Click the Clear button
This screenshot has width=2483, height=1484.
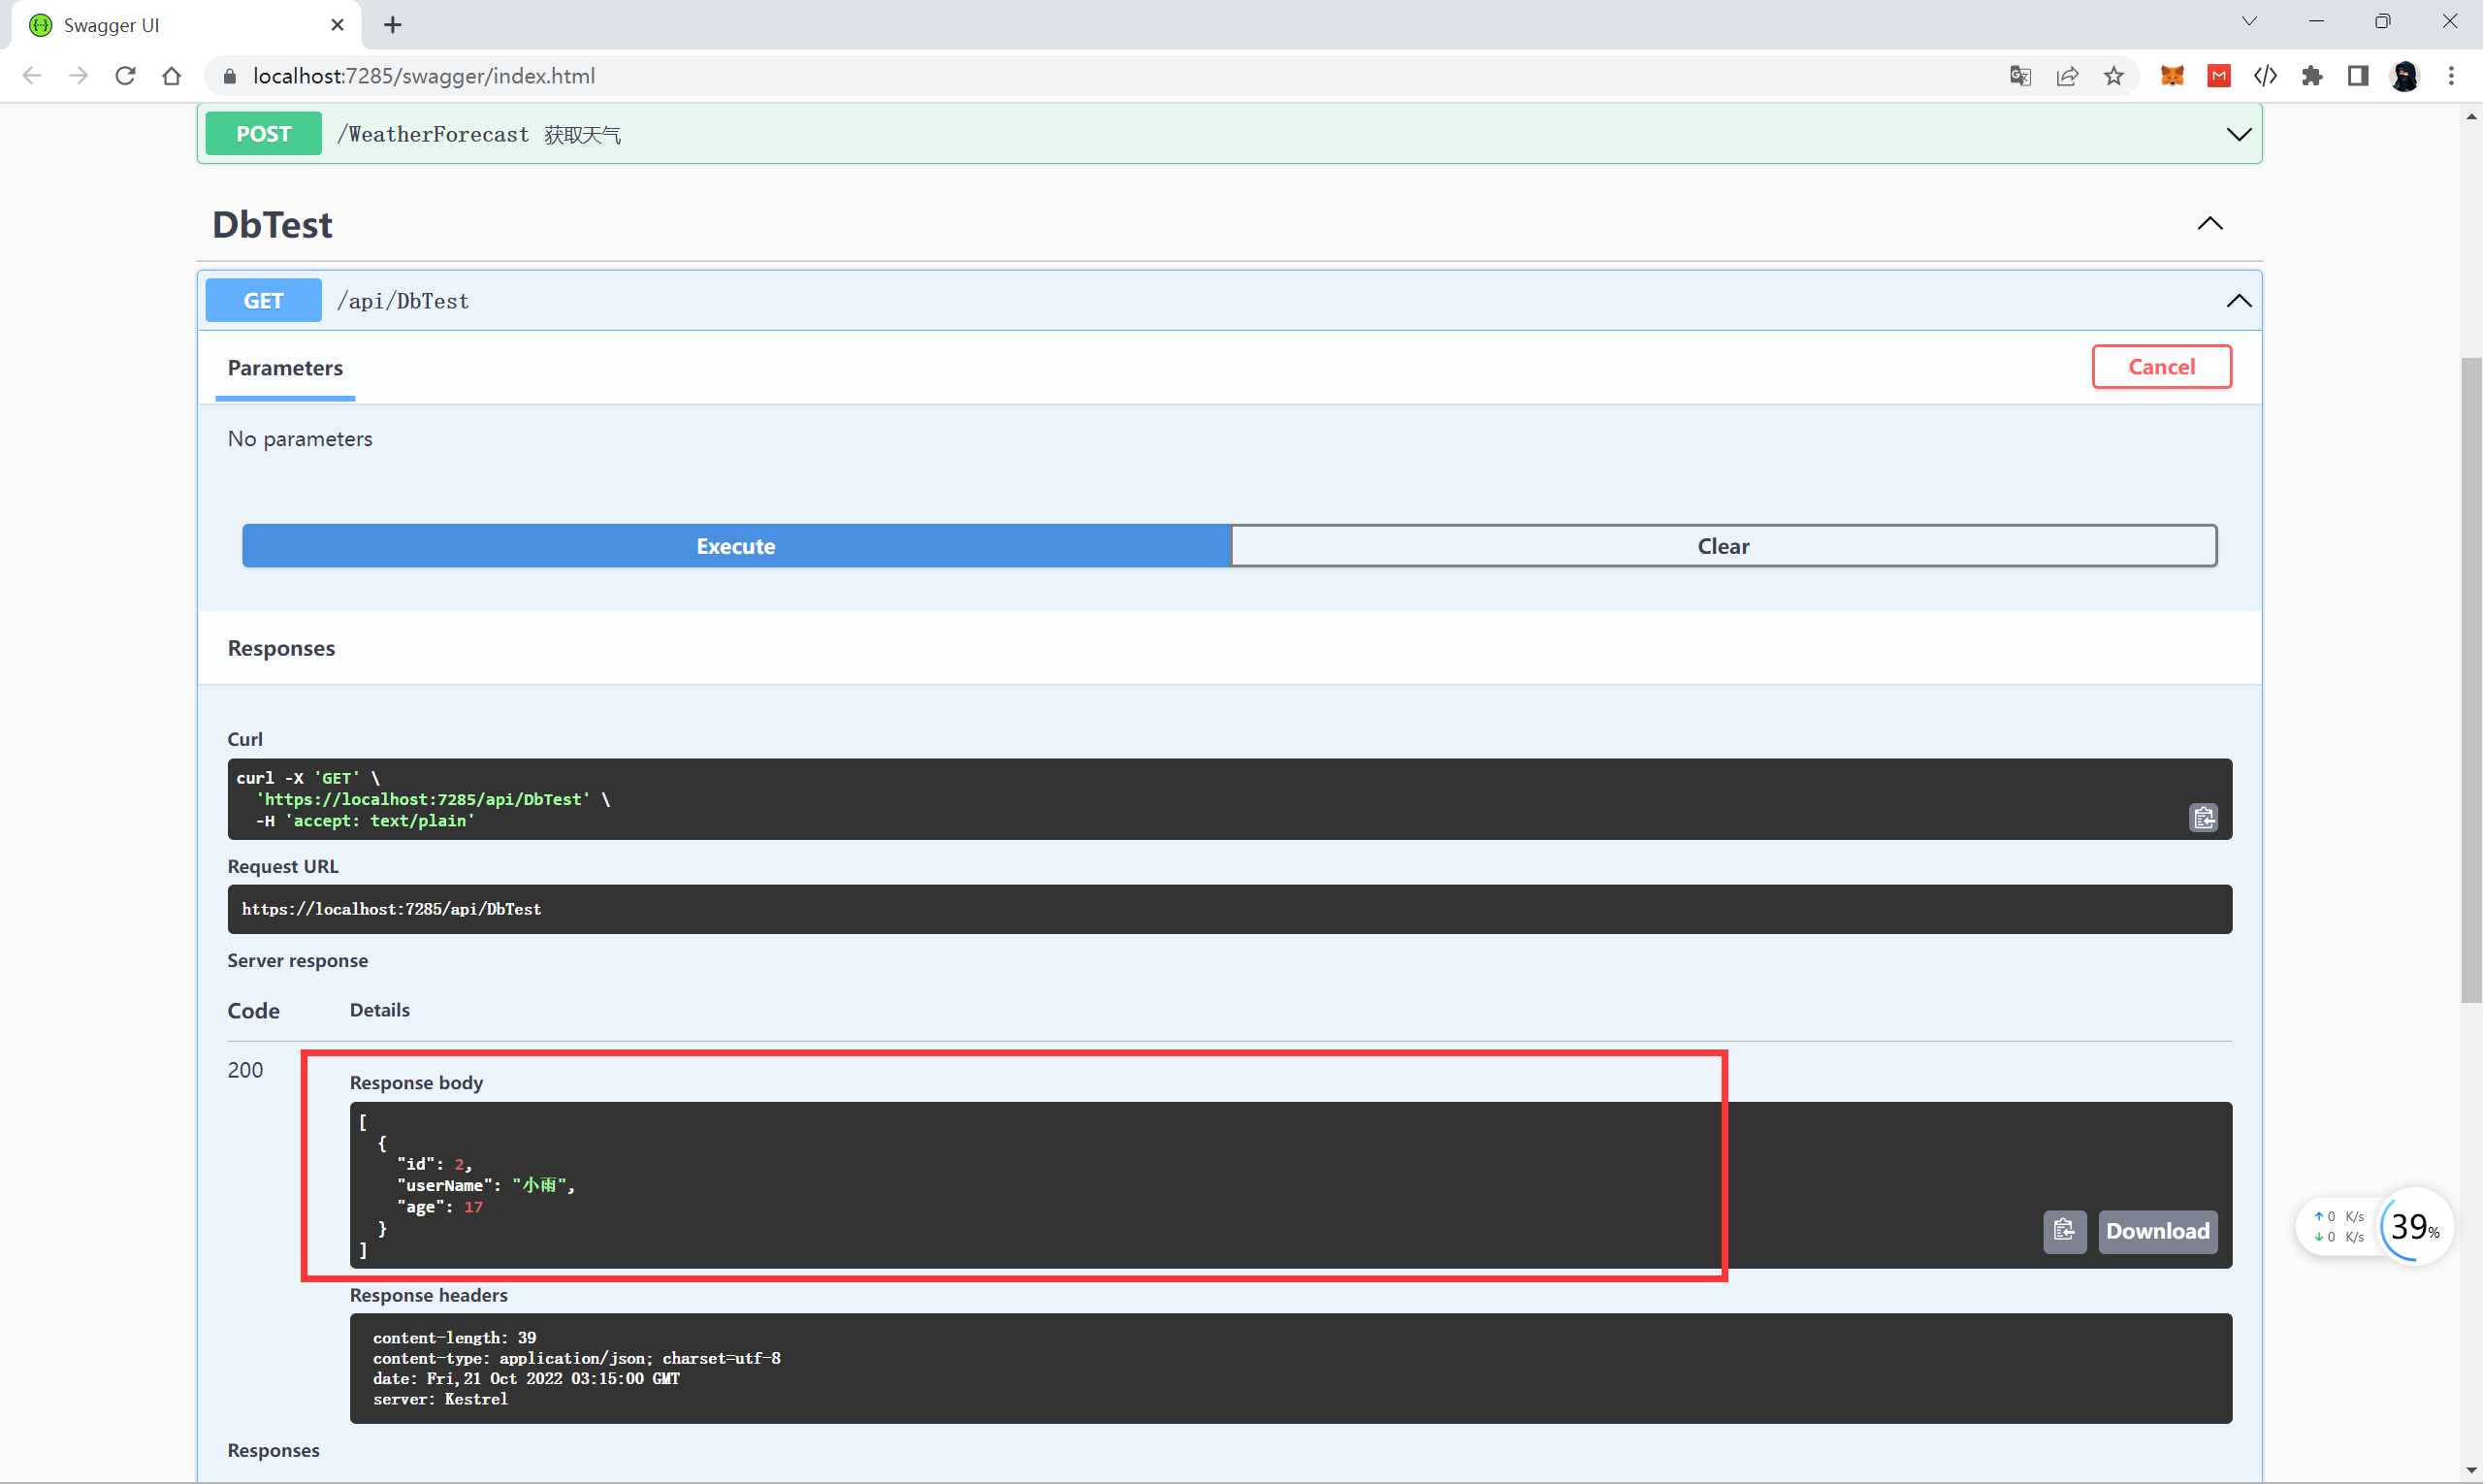click(x=1722, y=546)
